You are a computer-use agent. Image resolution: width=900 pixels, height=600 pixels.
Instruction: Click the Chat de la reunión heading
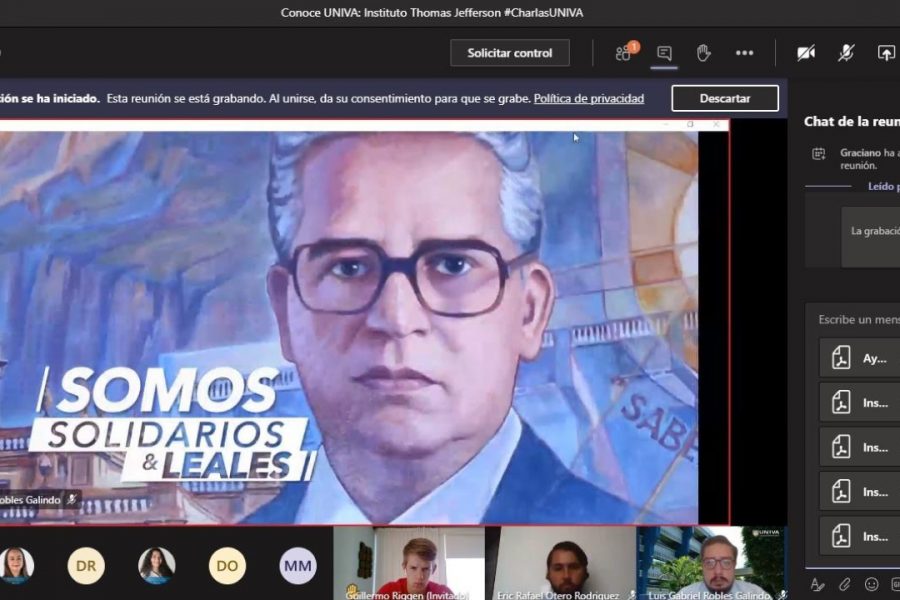(852, 121)
